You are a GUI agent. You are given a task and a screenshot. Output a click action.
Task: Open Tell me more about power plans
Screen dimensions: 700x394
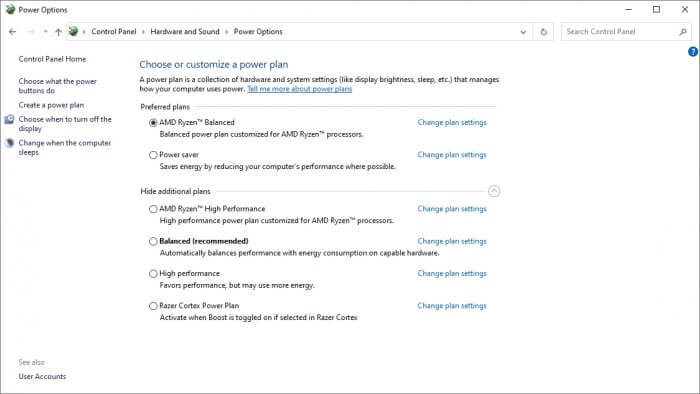click(300, 89)
